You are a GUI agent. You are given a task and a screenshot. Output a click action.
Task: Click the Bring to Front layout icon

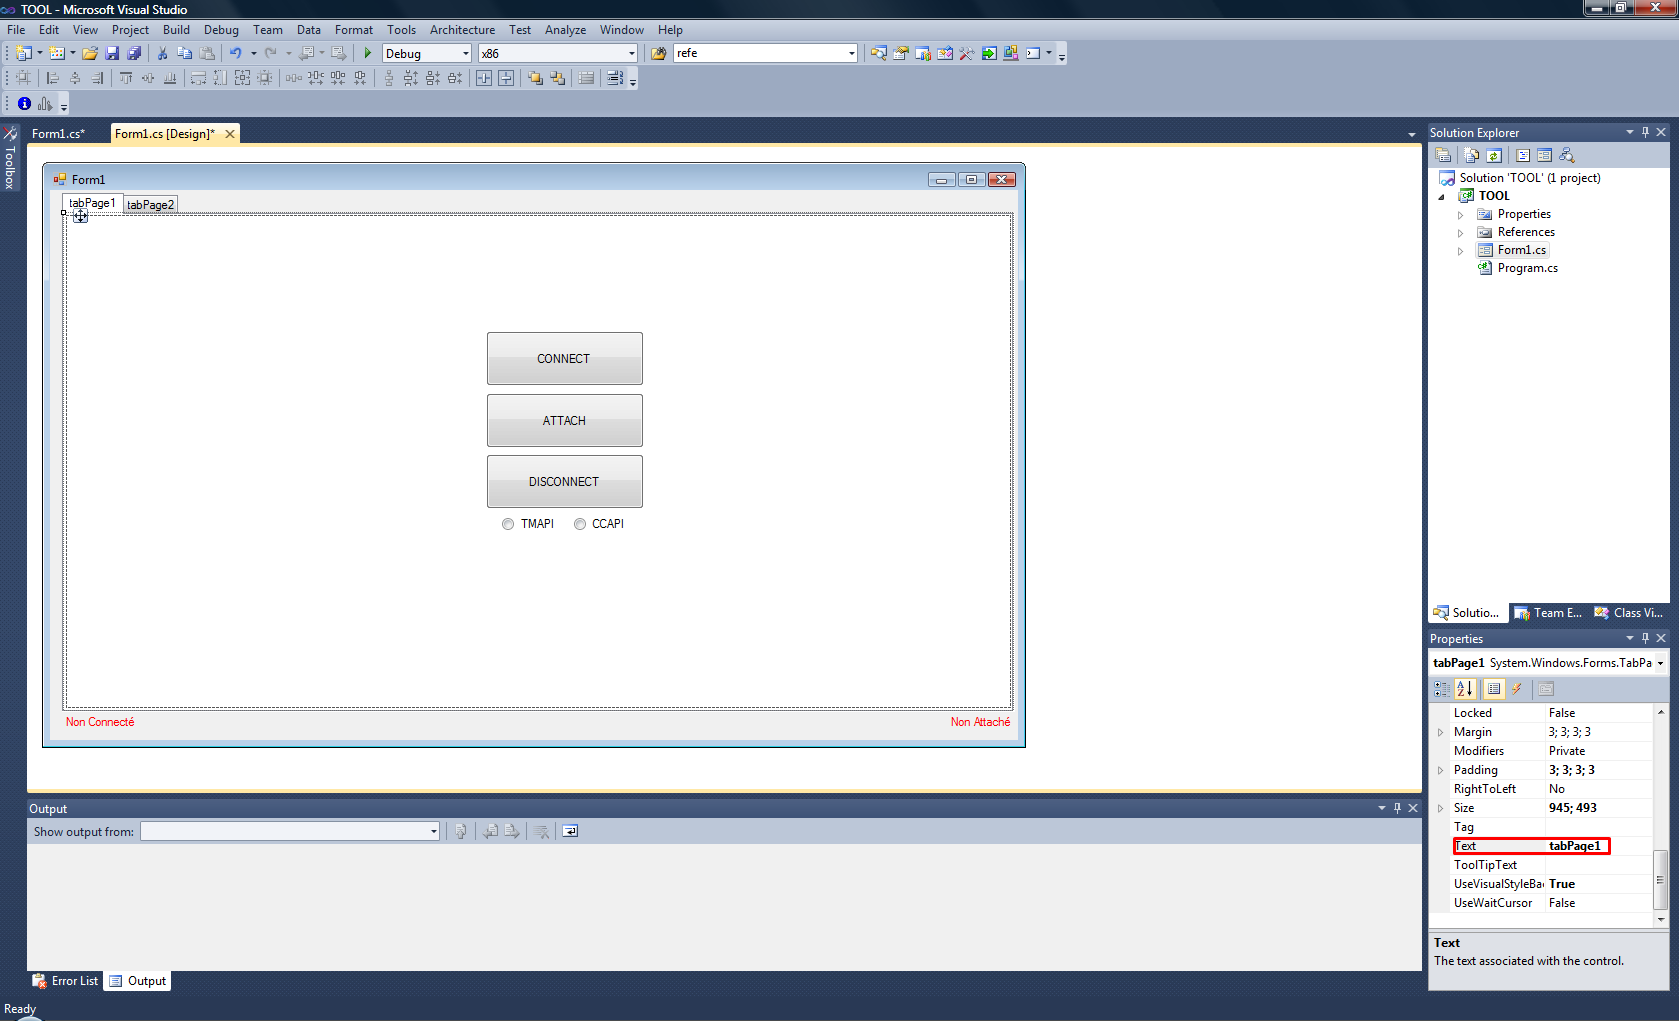[535, 78]
